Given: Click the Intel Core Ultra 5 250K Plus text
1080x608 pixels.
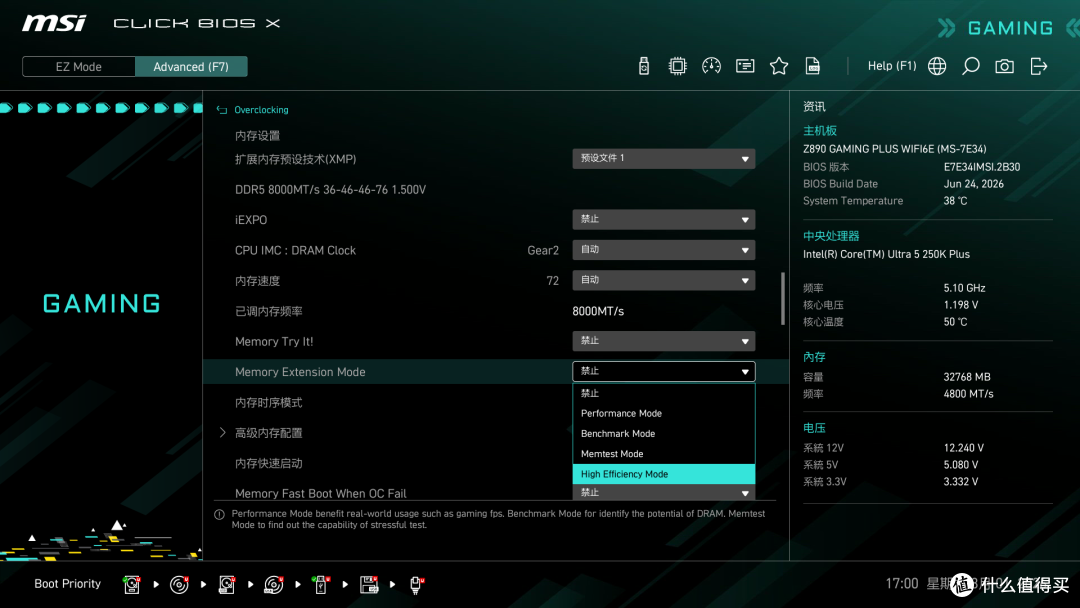Looking at the screenshot, I should coord(886,254).
